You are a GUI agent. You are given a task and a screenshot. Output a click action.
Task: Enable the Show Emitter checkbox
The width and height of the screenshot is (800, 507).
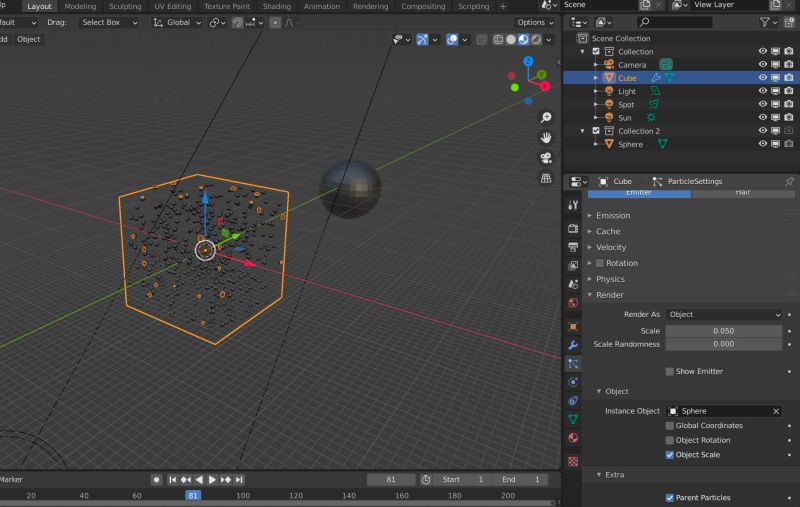click(x=669, y=371)
